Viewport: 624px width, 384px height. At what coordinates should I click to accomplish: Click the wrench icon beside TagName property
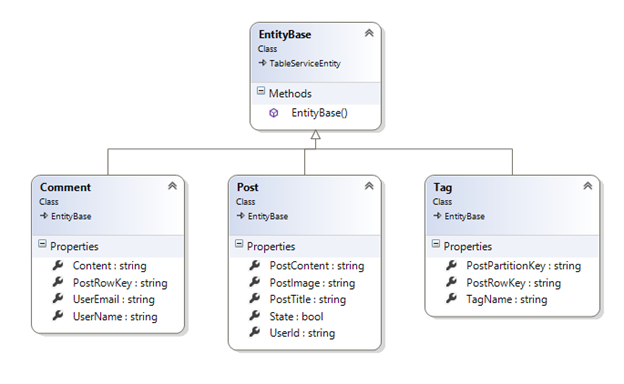pyautogui.click(x=451, y=298)
